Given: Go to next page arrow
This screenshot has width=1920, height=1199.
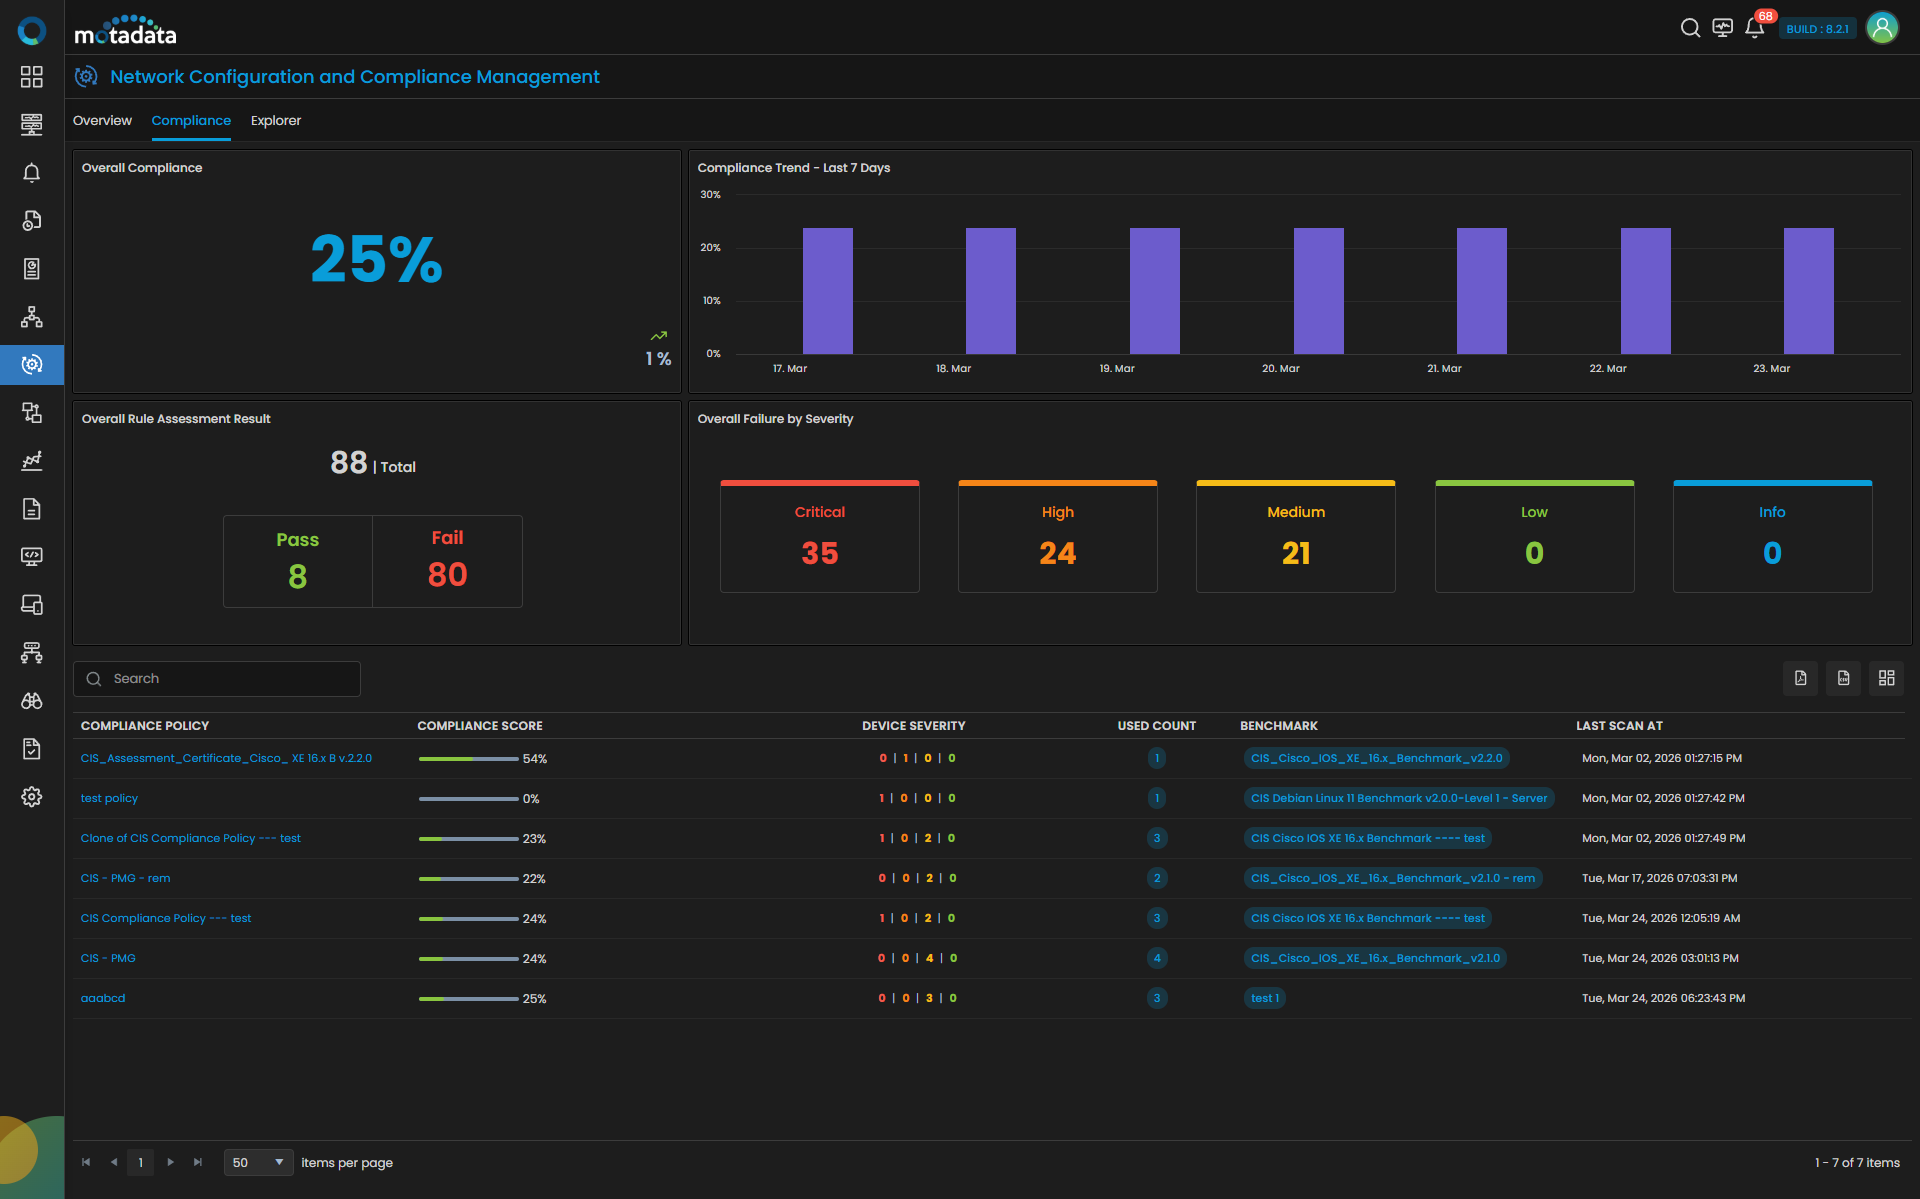Looking at the screenshot, I should (x=170, y=1162).
